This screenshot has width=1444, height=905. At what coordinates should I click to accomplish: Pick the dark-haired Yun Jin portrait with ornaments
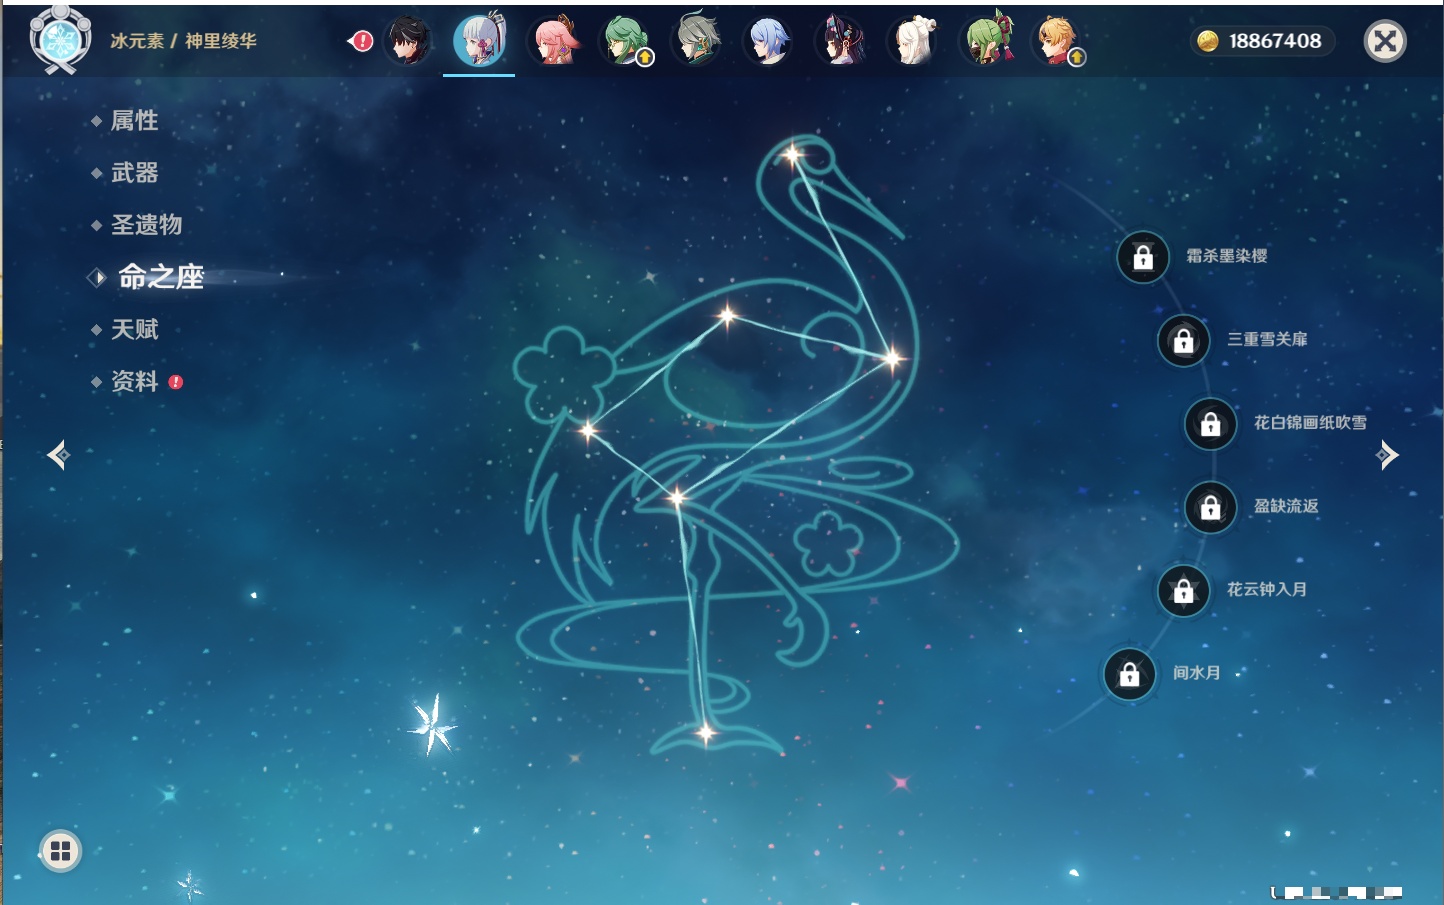point(841,41)
